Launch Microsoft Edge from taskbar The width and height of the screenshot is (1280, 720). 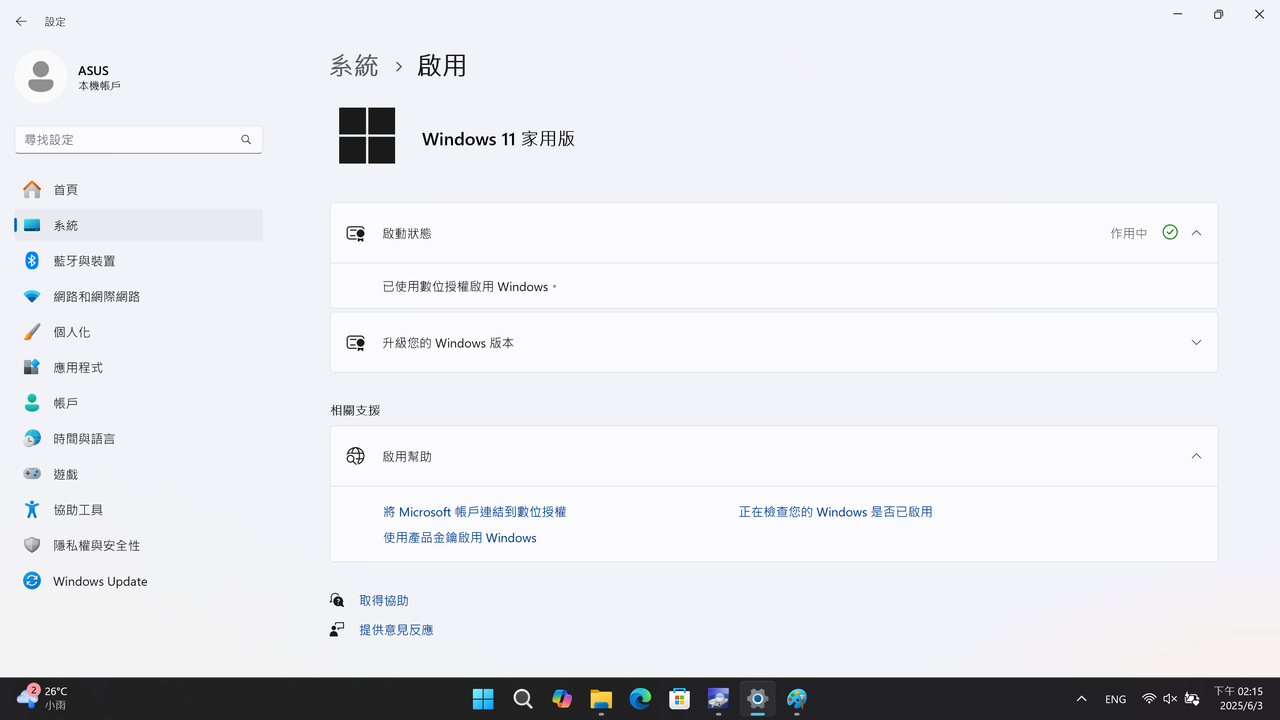(x=640, y=699)
